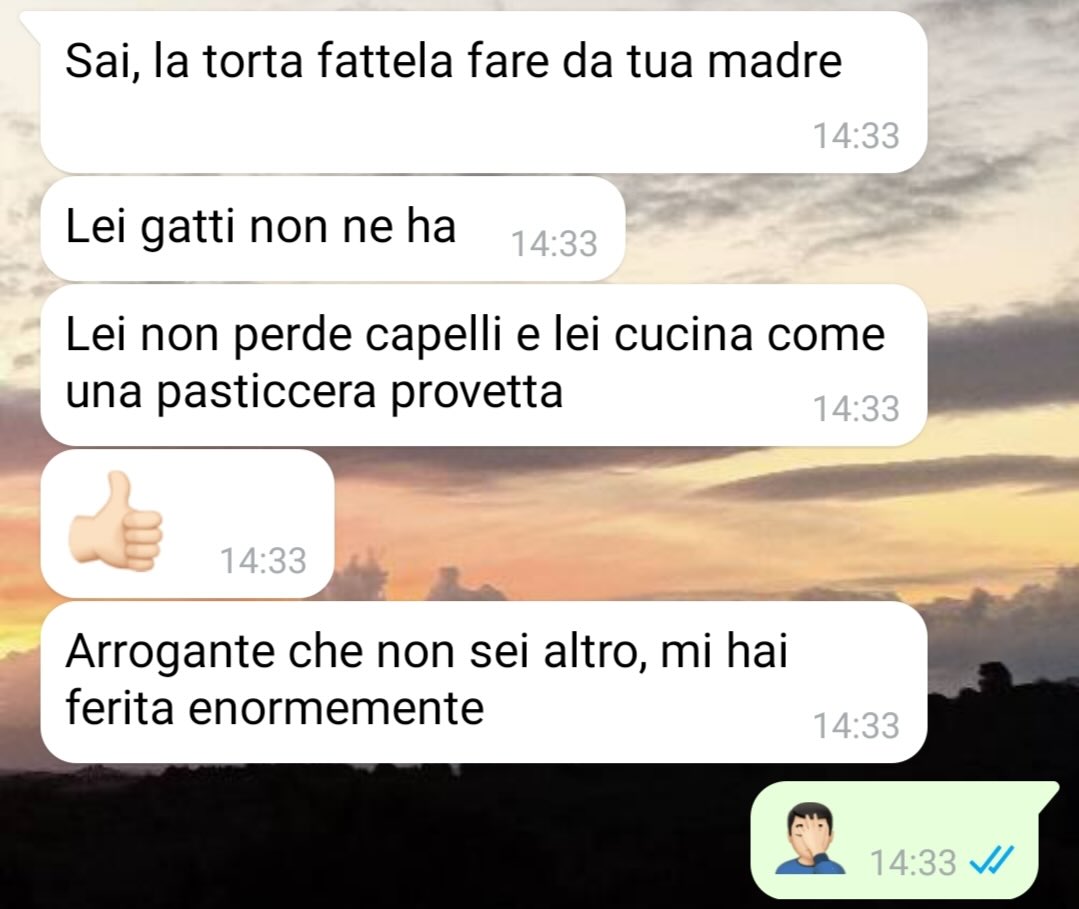This screenshot has width=1079, height=909.
Task: Tap the facepalm emoji in green bubble
Action: coord(809,841)
